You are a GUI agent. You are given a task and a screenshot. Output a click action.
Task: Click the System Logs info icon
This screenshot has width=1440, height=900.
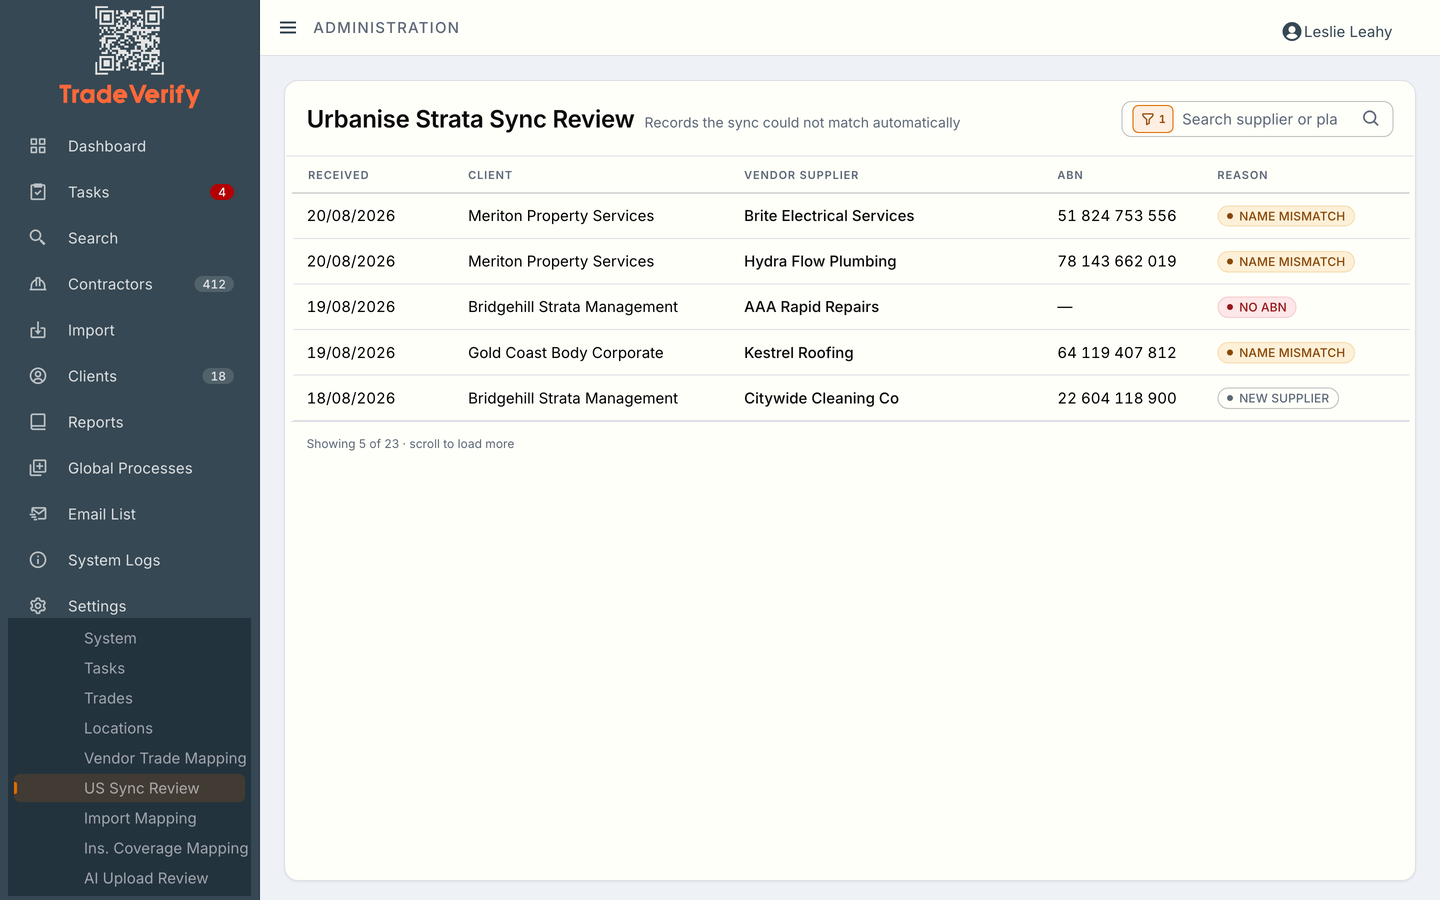point(38,560)
